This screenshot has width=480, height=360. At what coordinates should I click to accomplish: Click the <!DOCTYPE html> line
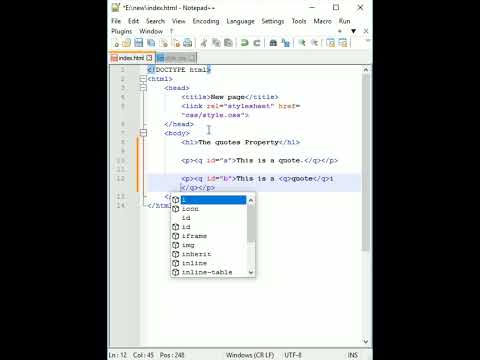(179, 70)
